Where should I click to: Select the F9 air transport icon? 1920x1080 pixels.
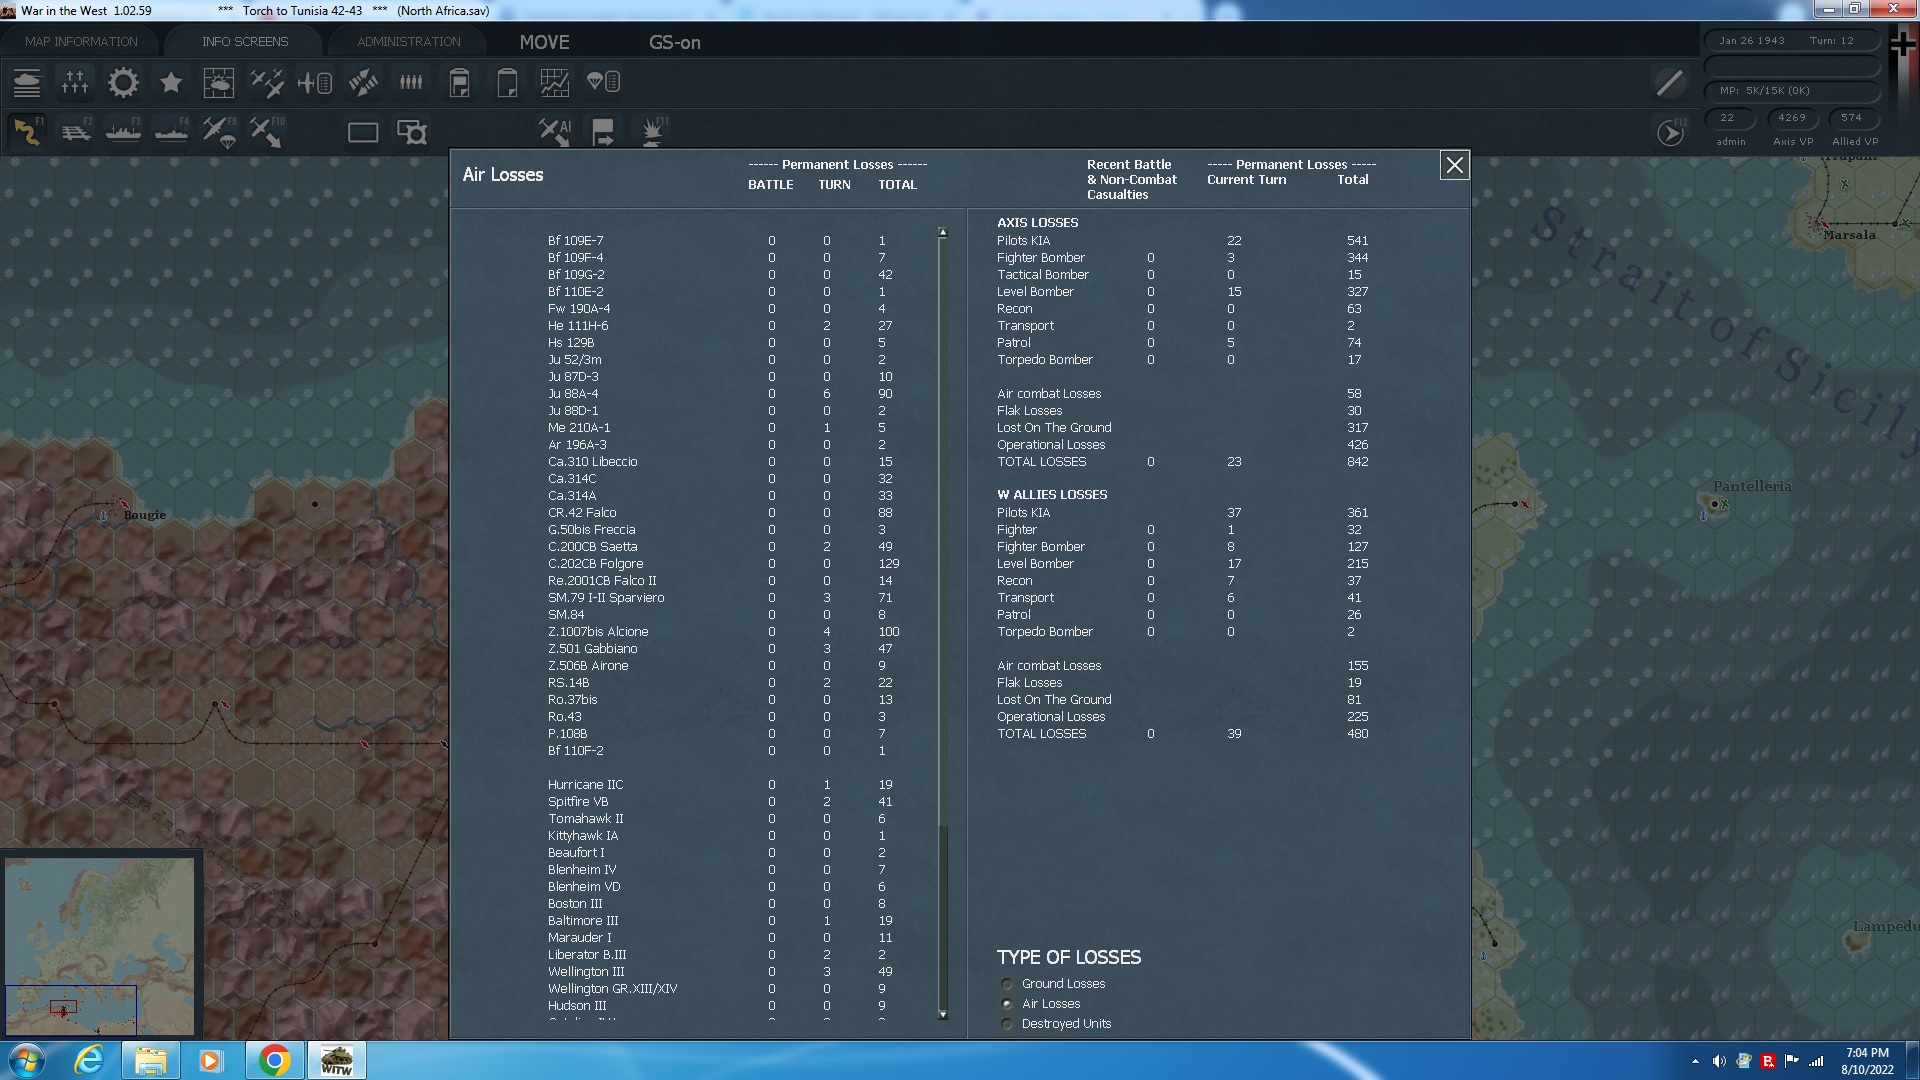pos(220,131)
